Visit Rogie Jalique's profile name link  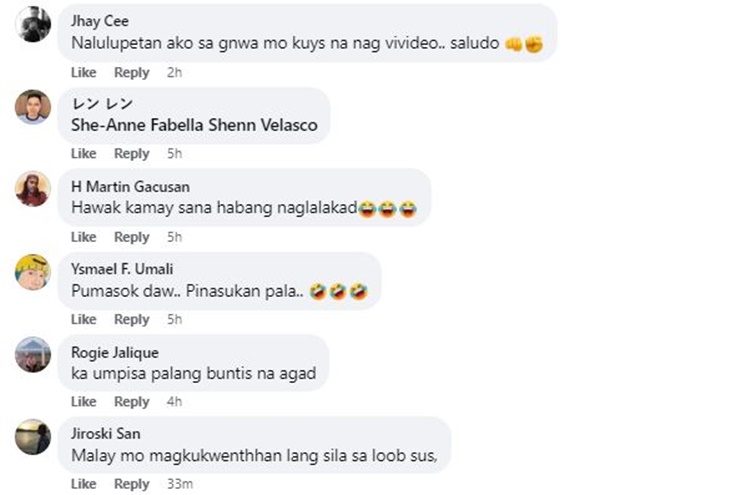115,352
